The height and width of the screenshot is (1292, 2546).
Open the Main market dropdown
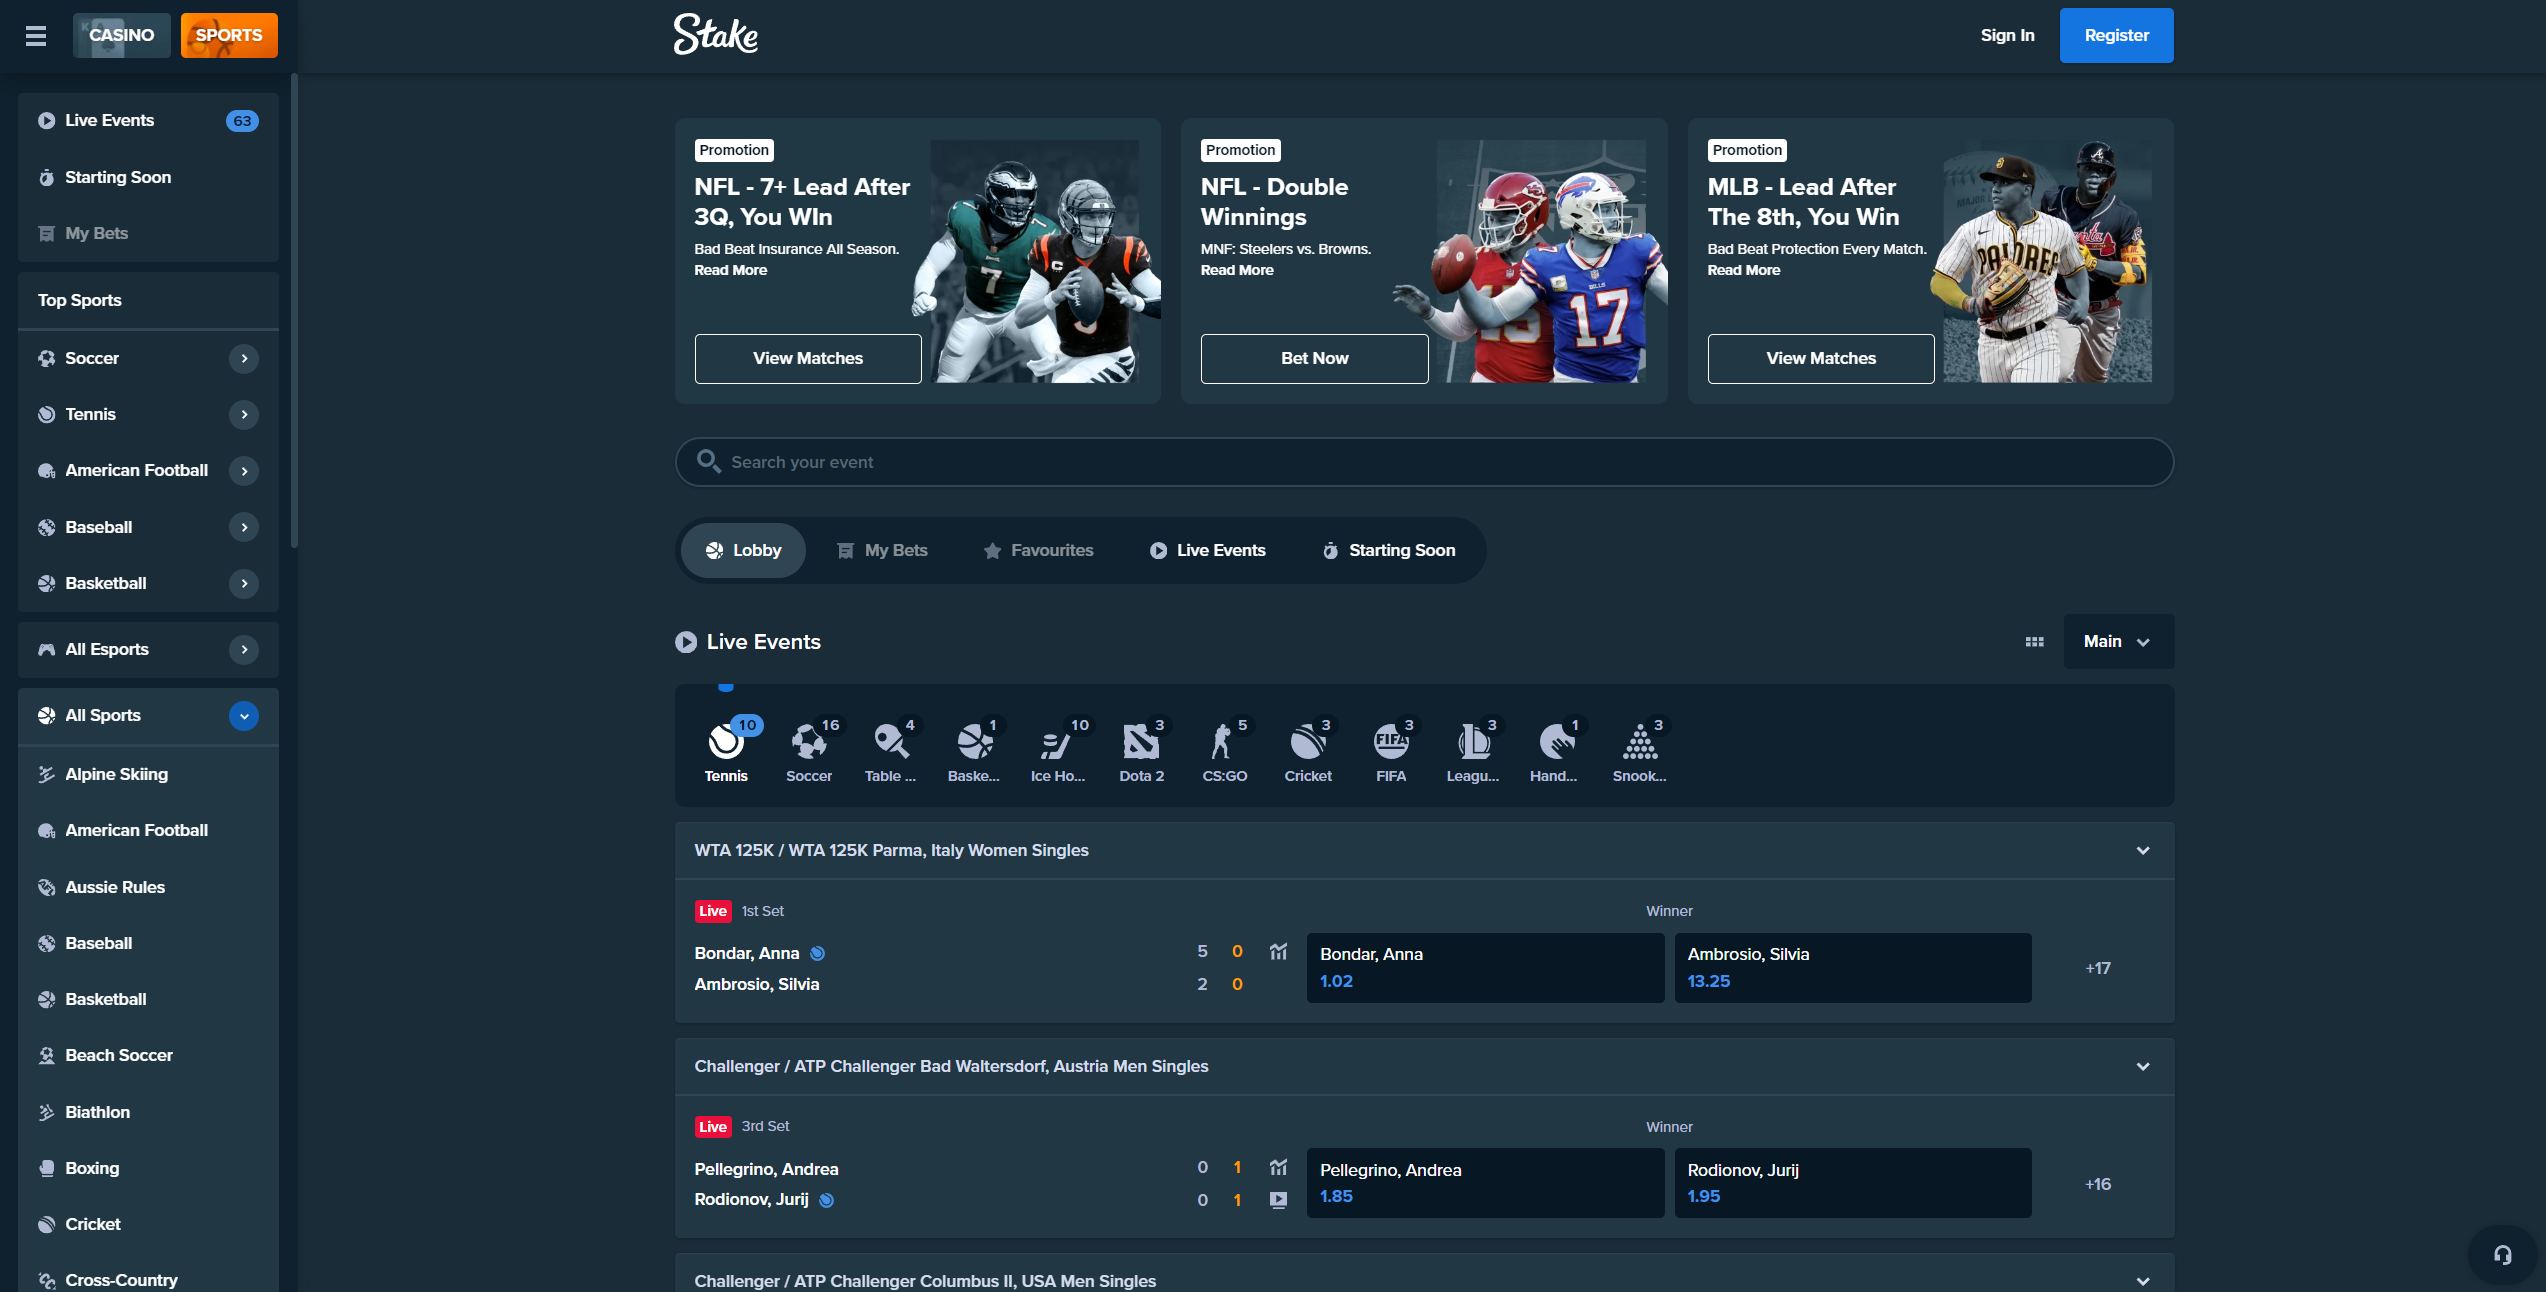(x=2118, y=642)
